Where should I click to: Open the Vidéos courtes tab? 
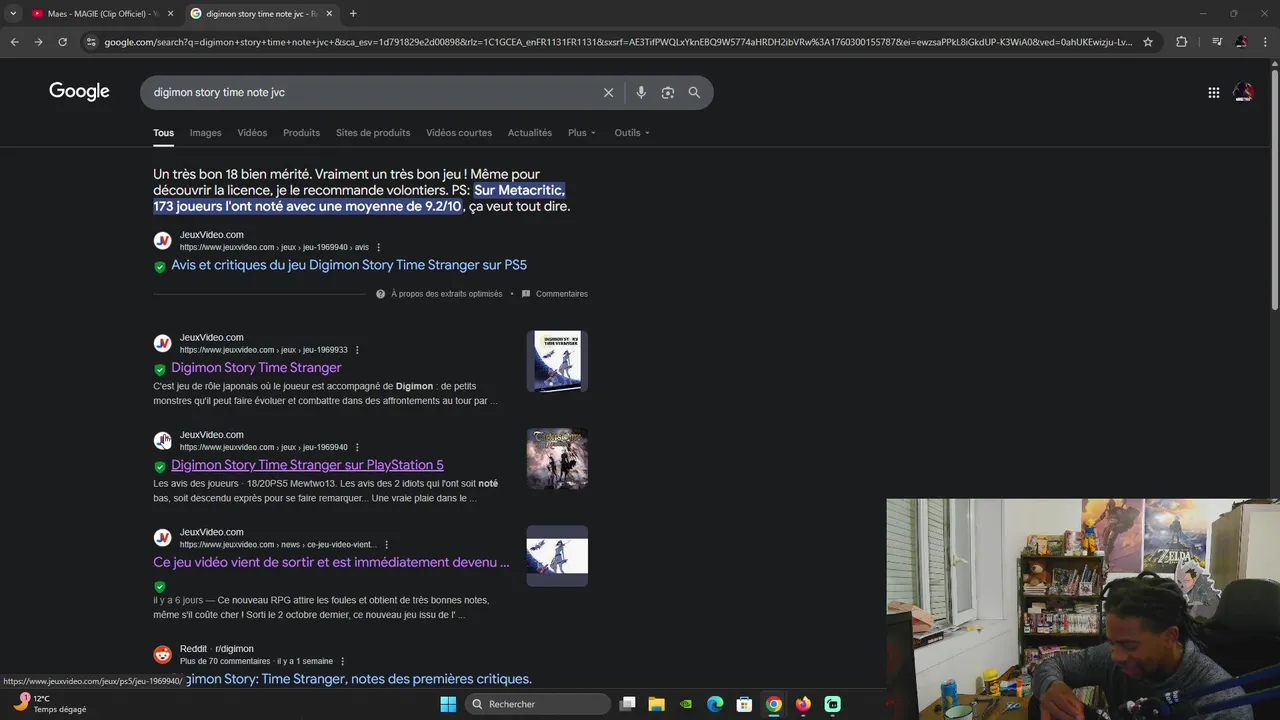[x=459, y=133]
